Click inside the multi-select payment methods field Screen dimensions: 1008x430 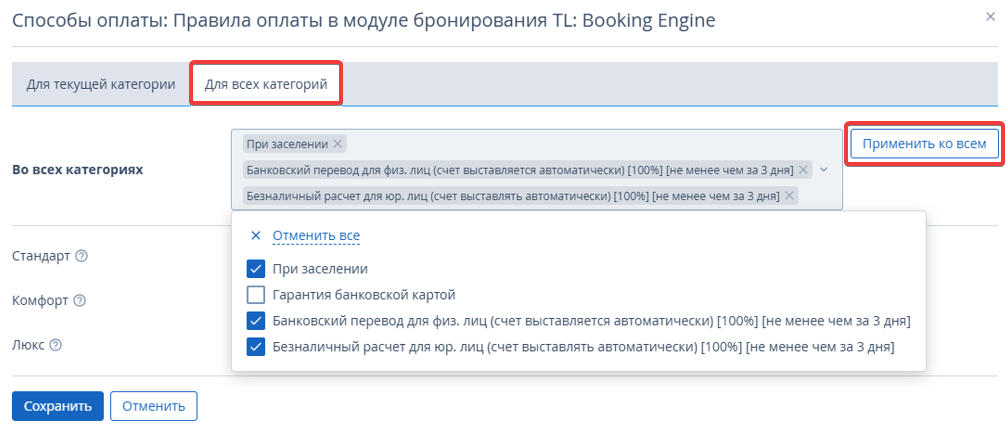537,170
